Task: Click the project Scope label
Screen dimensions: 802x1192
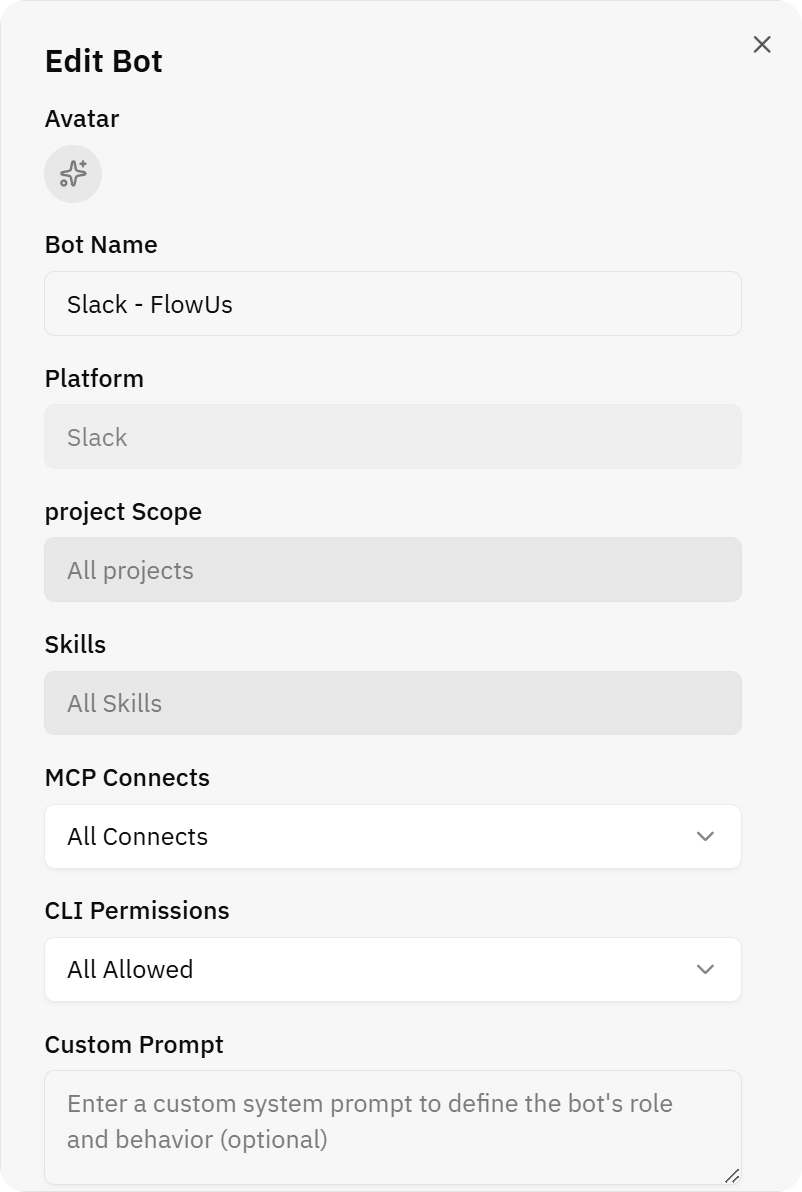Action: click(123, 512)
